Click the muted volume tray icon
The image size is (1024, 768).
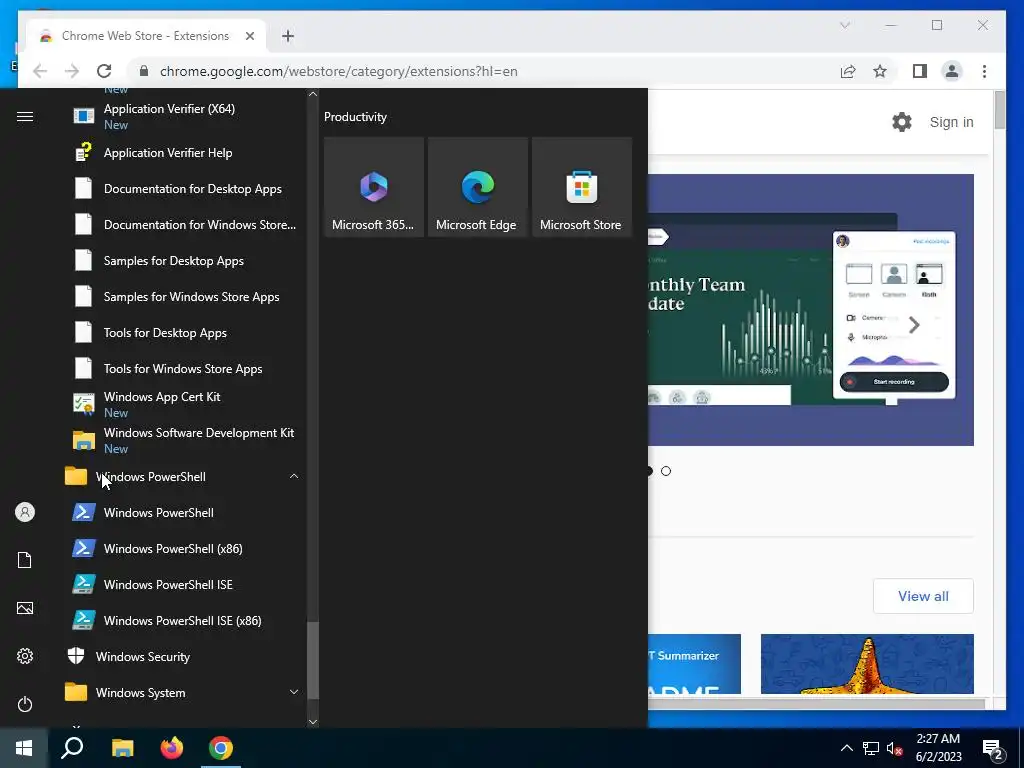click(895, 748)
